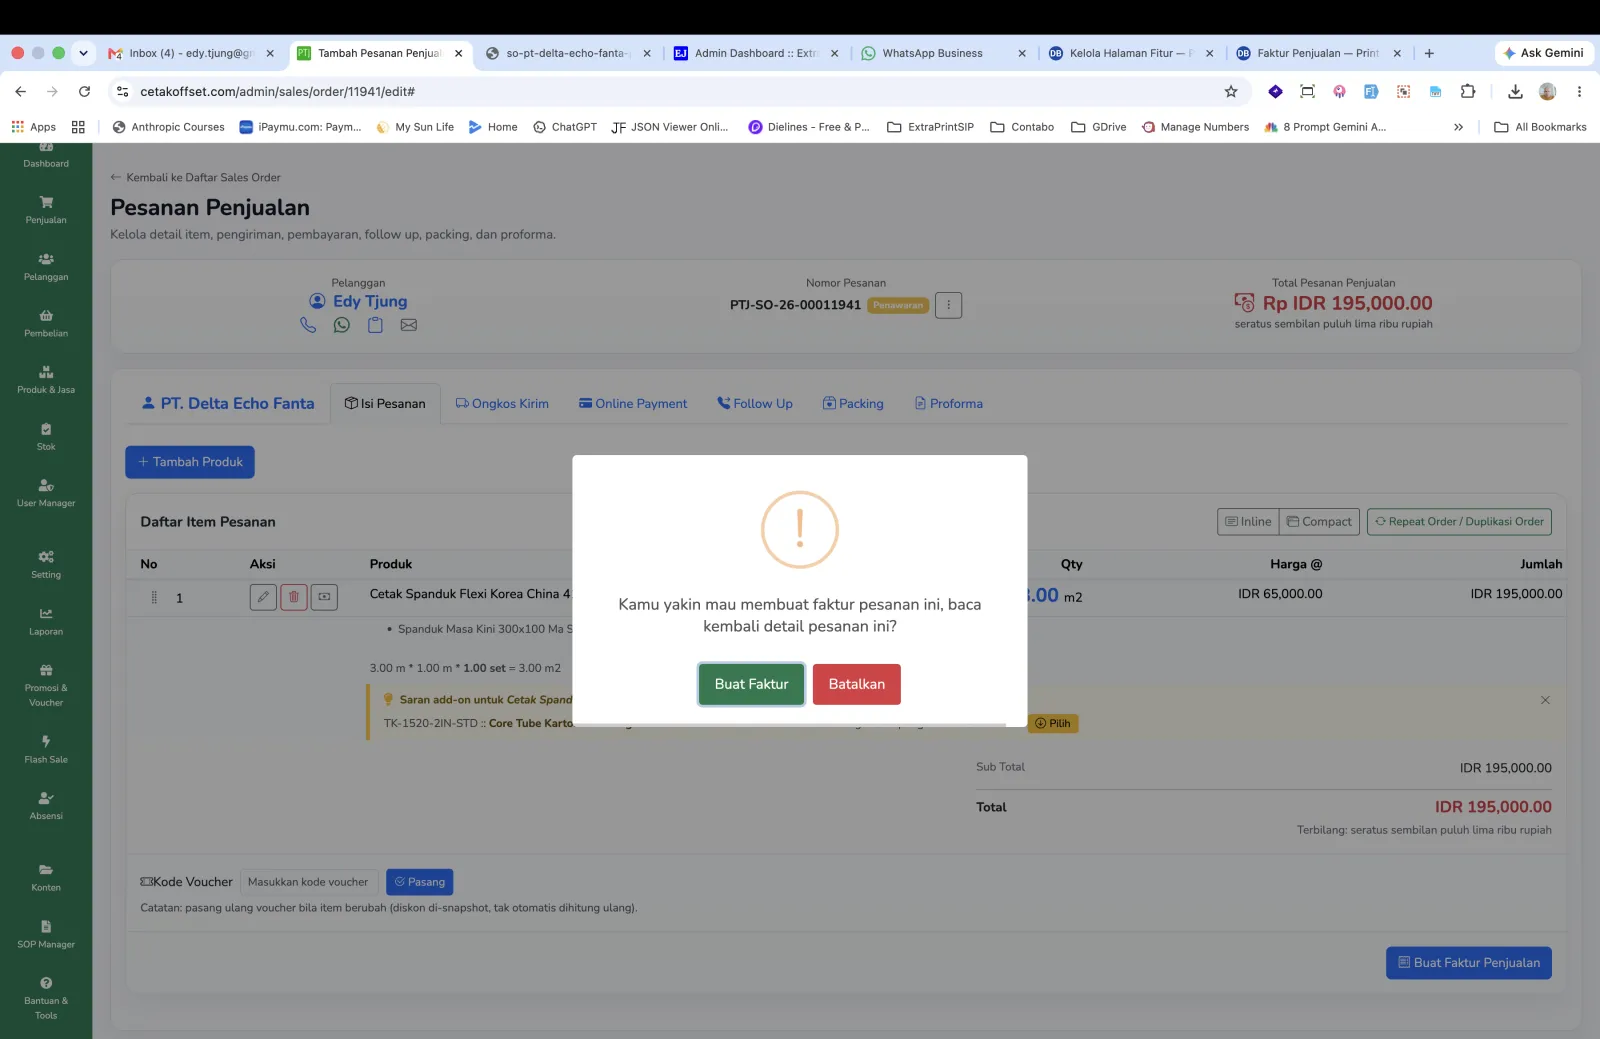Open Konten sidebar section
This screenshot has width=1600, height=1039.
(46, 878)
